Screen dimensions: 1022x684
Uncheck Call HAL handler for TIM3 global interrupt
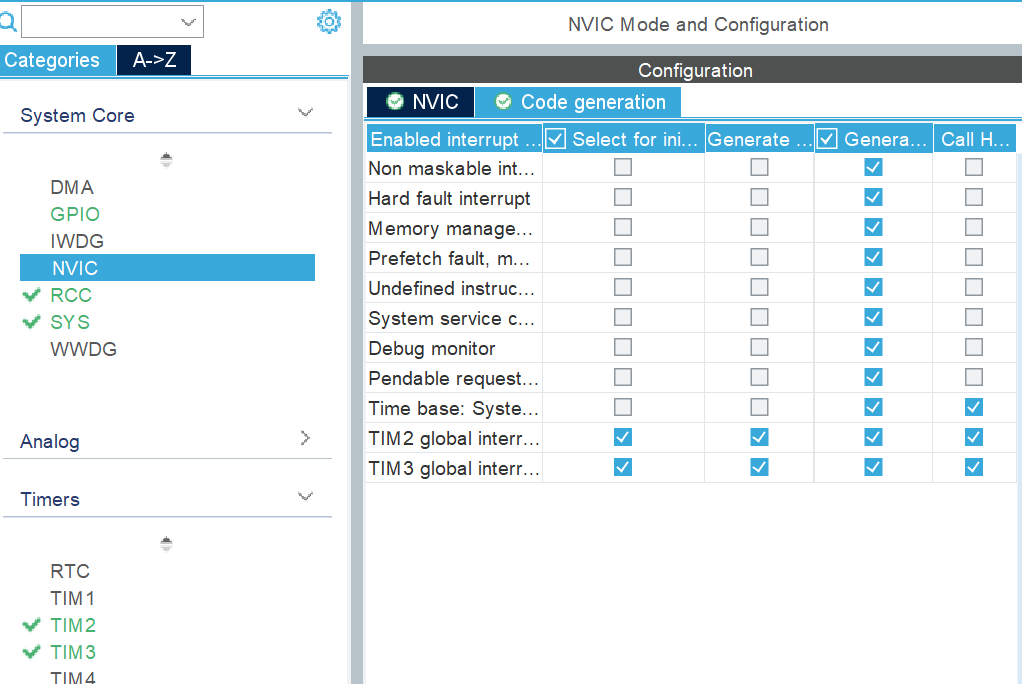[974, 468]
